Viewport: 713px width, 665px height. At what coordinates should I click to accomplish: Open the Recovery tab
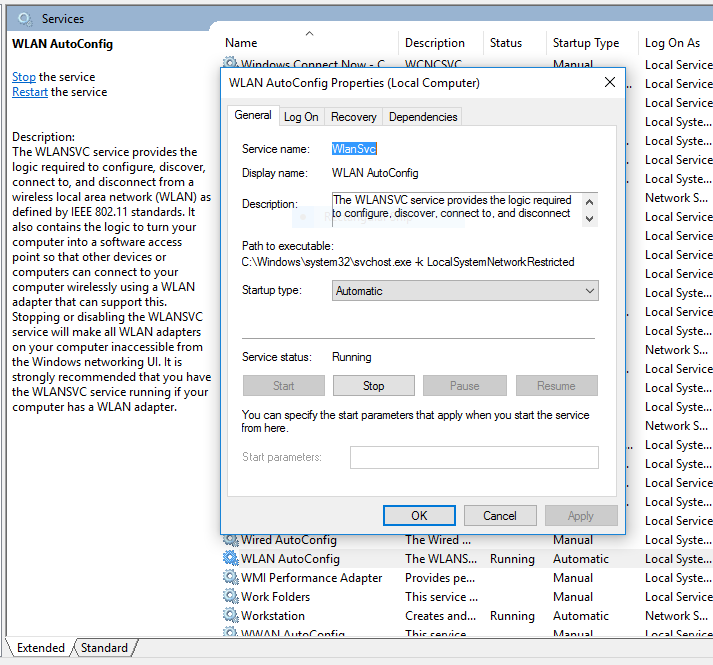(x=354, y=117)
